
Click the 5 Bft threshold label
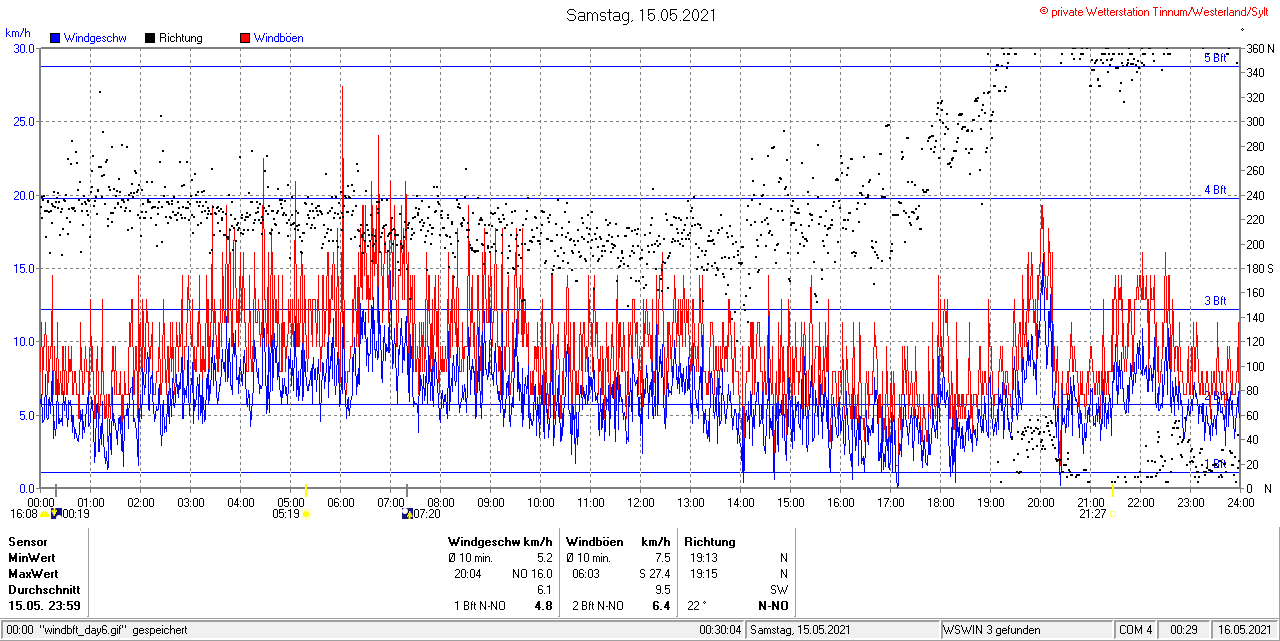1215,57
